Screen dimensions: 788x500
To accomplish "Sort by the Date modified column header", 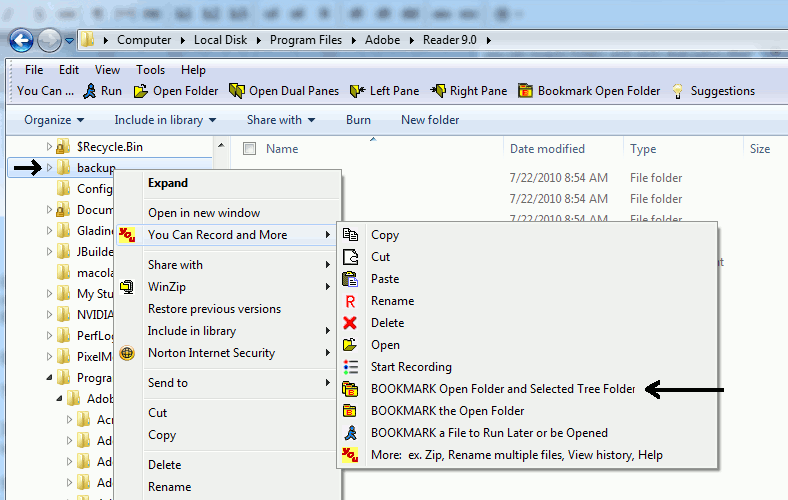I will point(547,149).
